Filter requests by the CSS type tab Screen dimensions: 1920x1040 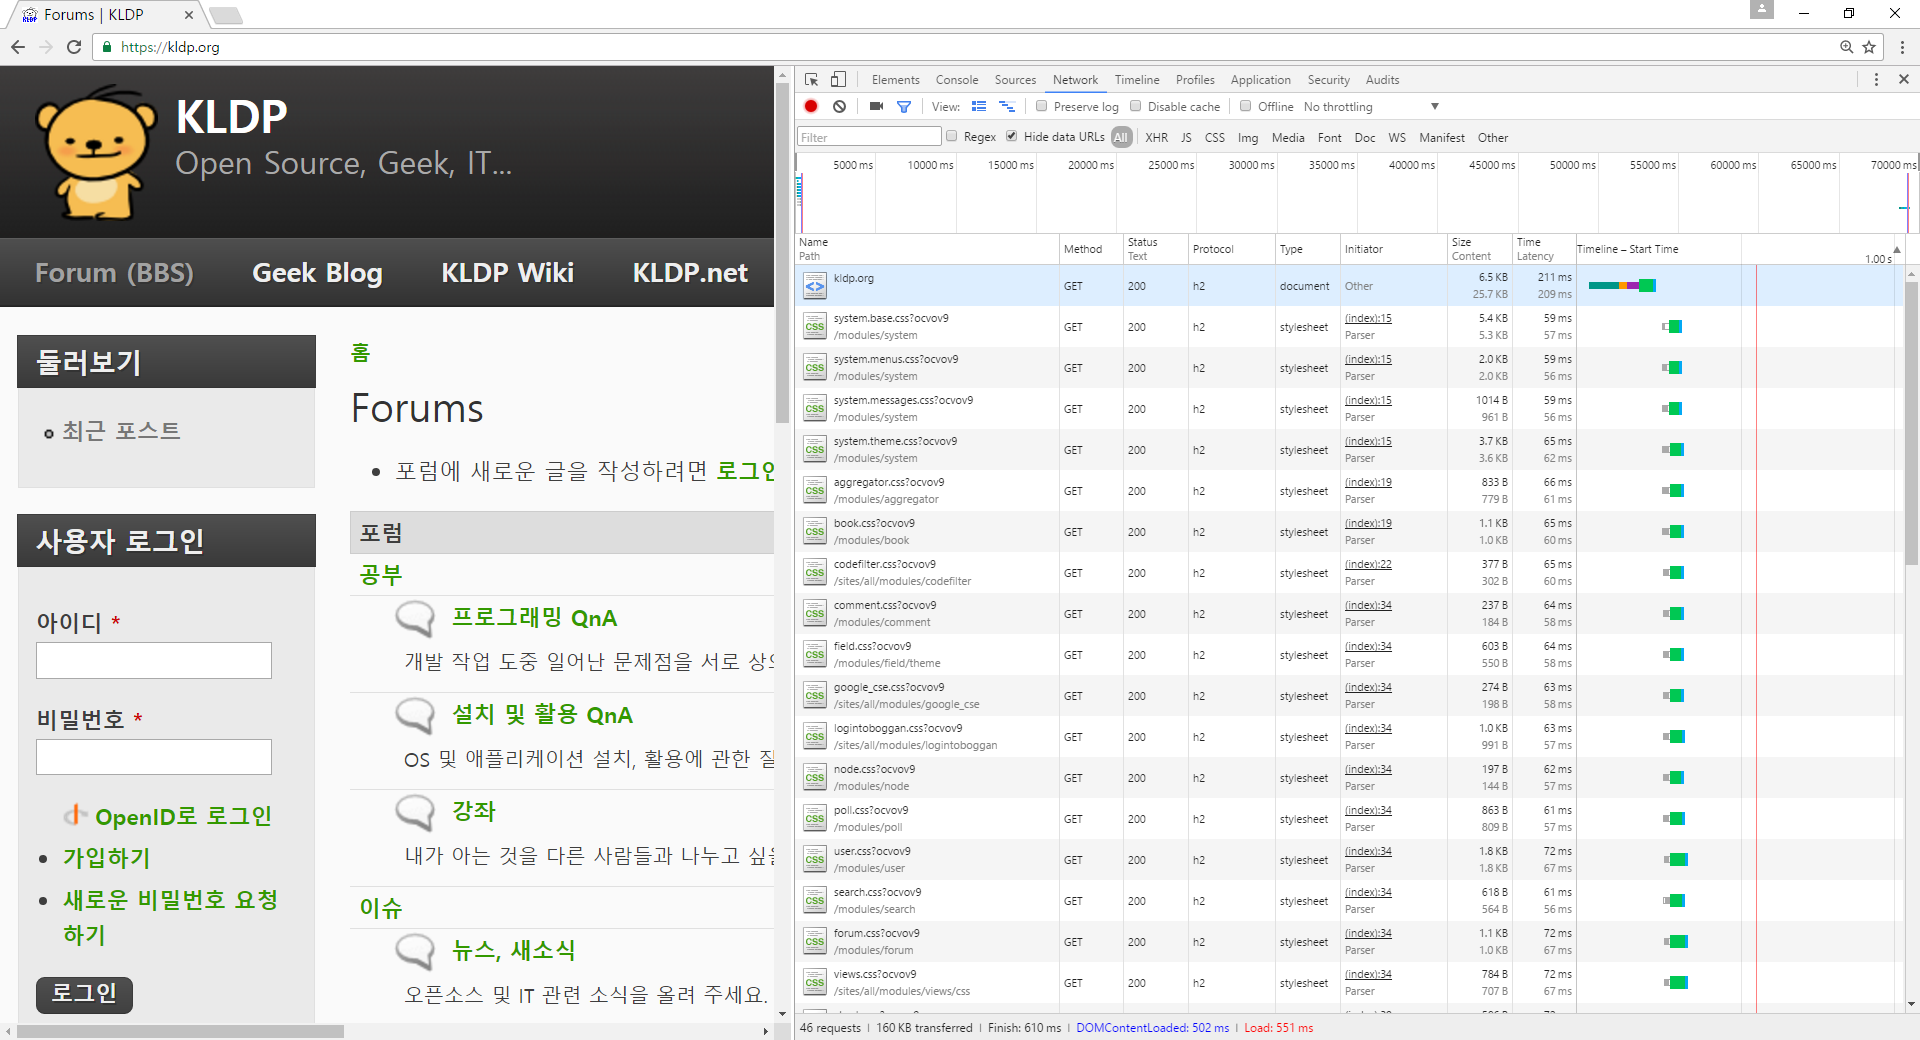(1214, 137)
